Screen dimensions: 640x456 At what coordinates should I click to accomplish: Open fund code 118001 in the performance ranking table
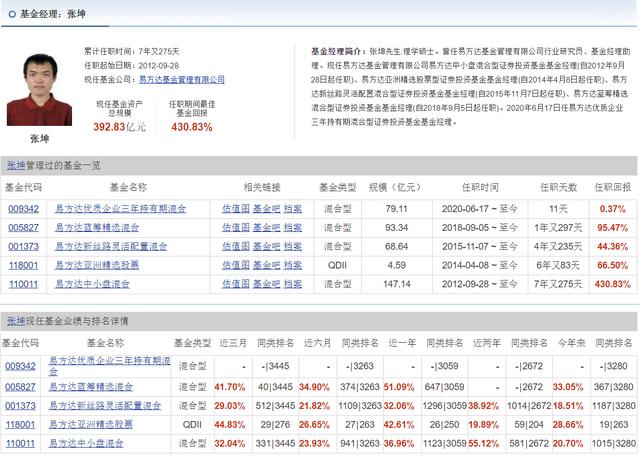tap(20, 425)
